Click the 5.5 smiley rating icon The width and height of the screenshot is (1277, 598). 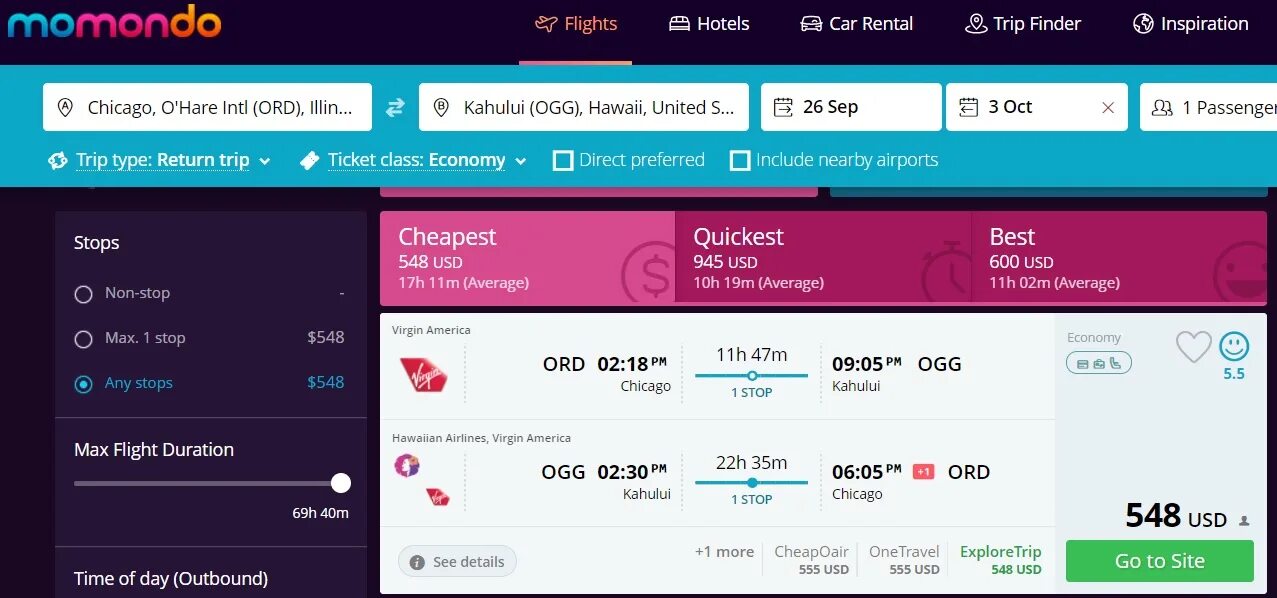pyautogui.click(x=1234, y=347)
